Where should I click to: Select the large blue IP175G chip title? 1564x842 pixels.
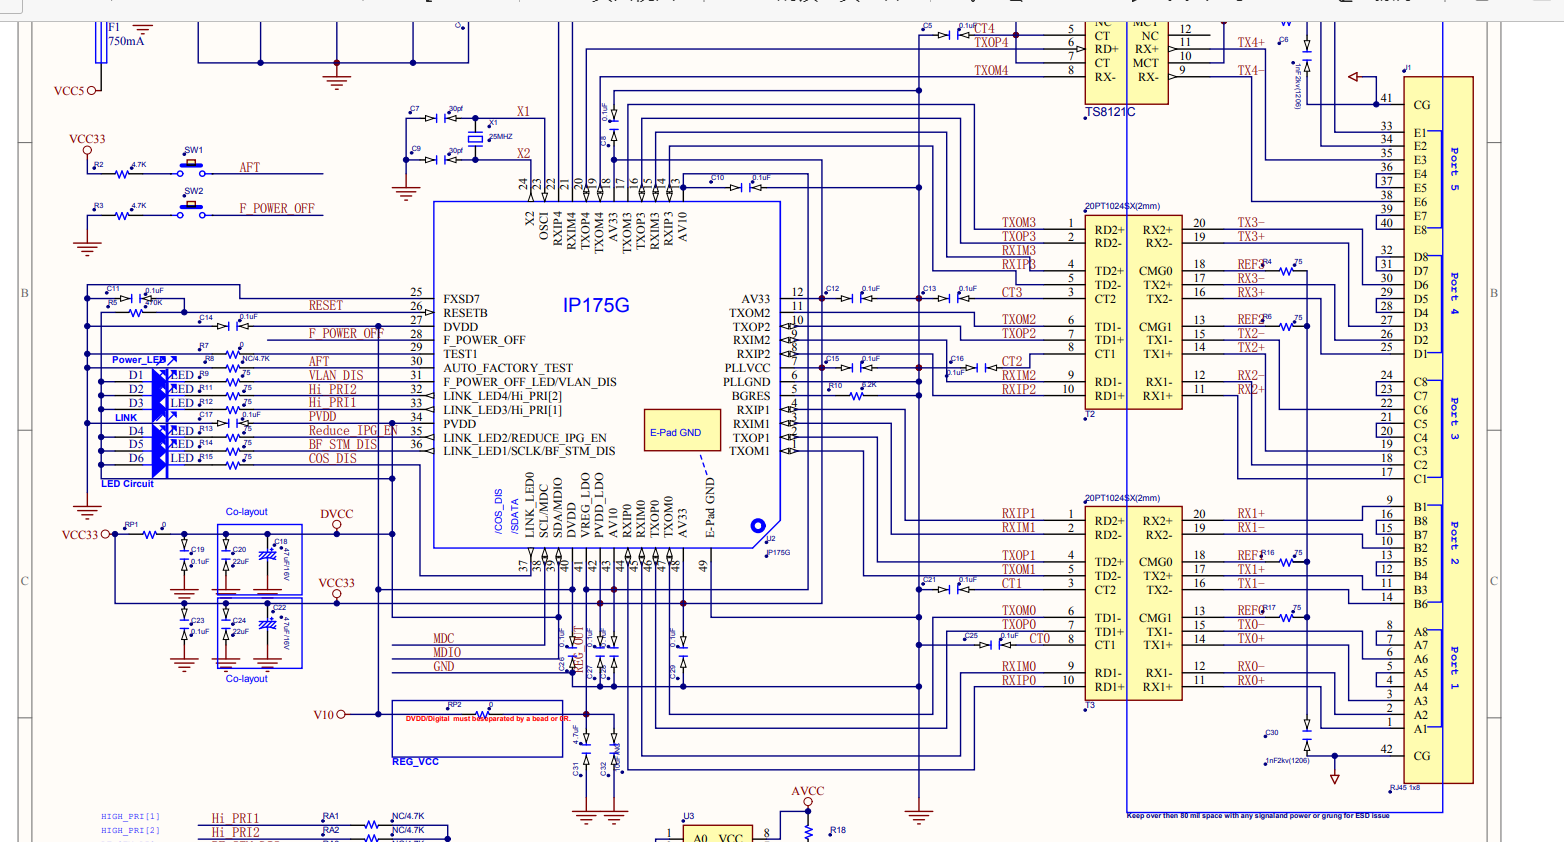coord(596,305)
